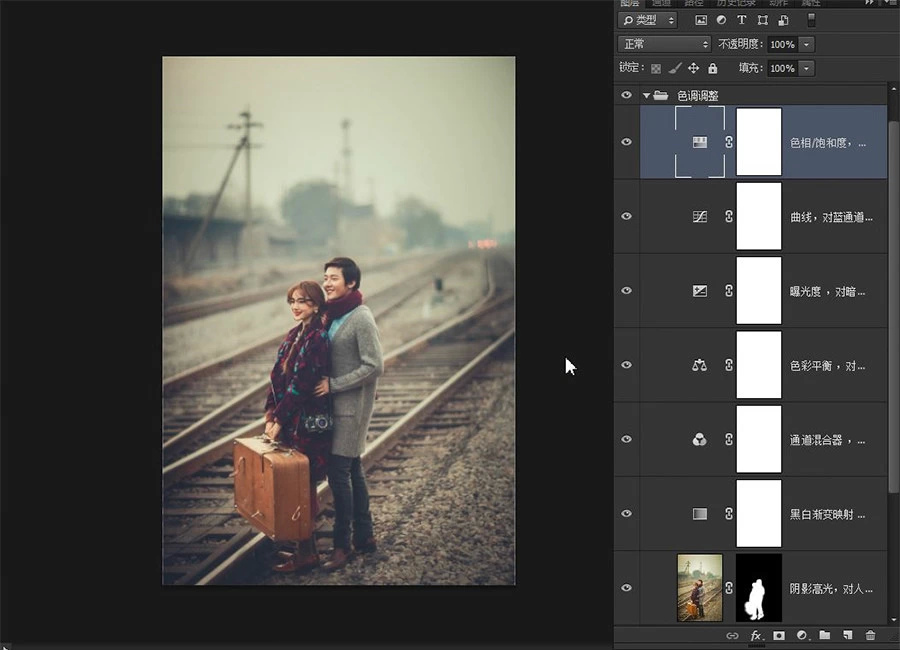The height and width of the screenshot is (650, 900).
Task: Select the silhouette mask of 阴影高光 layer
Action: pos(759,587)
